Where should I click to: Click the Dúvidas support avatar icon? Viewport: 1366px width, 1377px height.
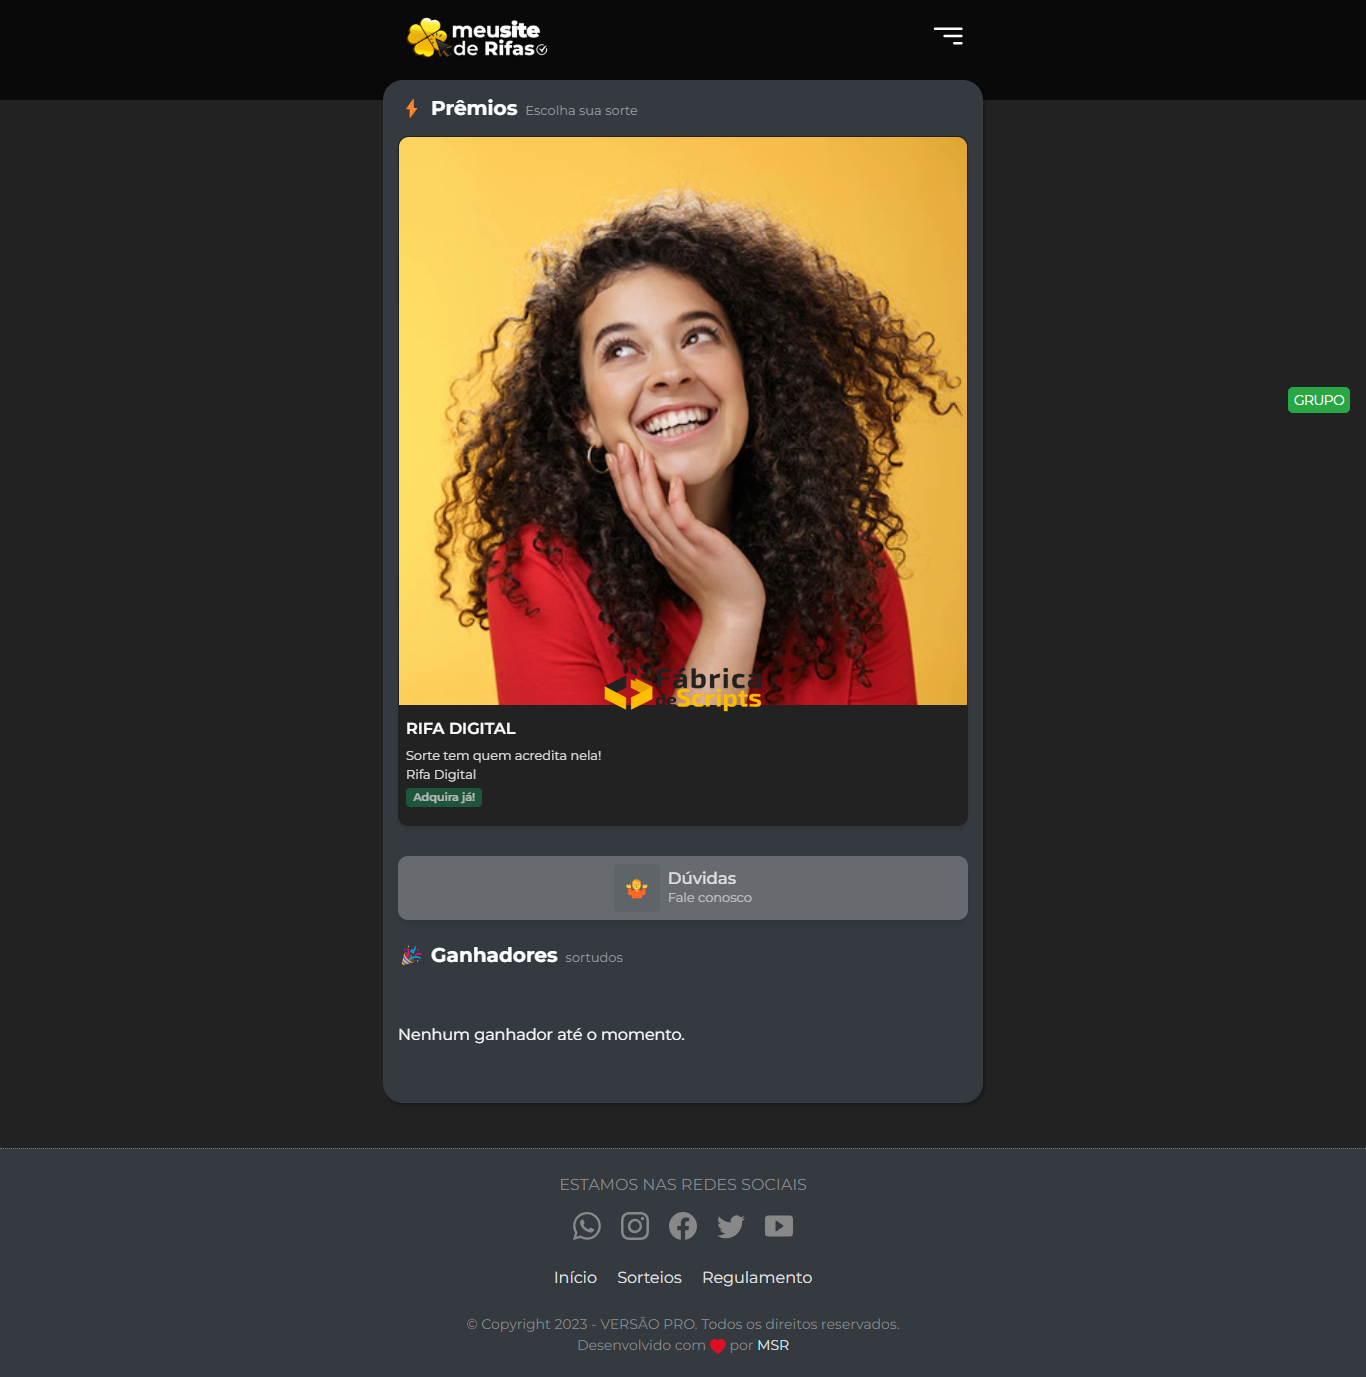coord(637,888)
